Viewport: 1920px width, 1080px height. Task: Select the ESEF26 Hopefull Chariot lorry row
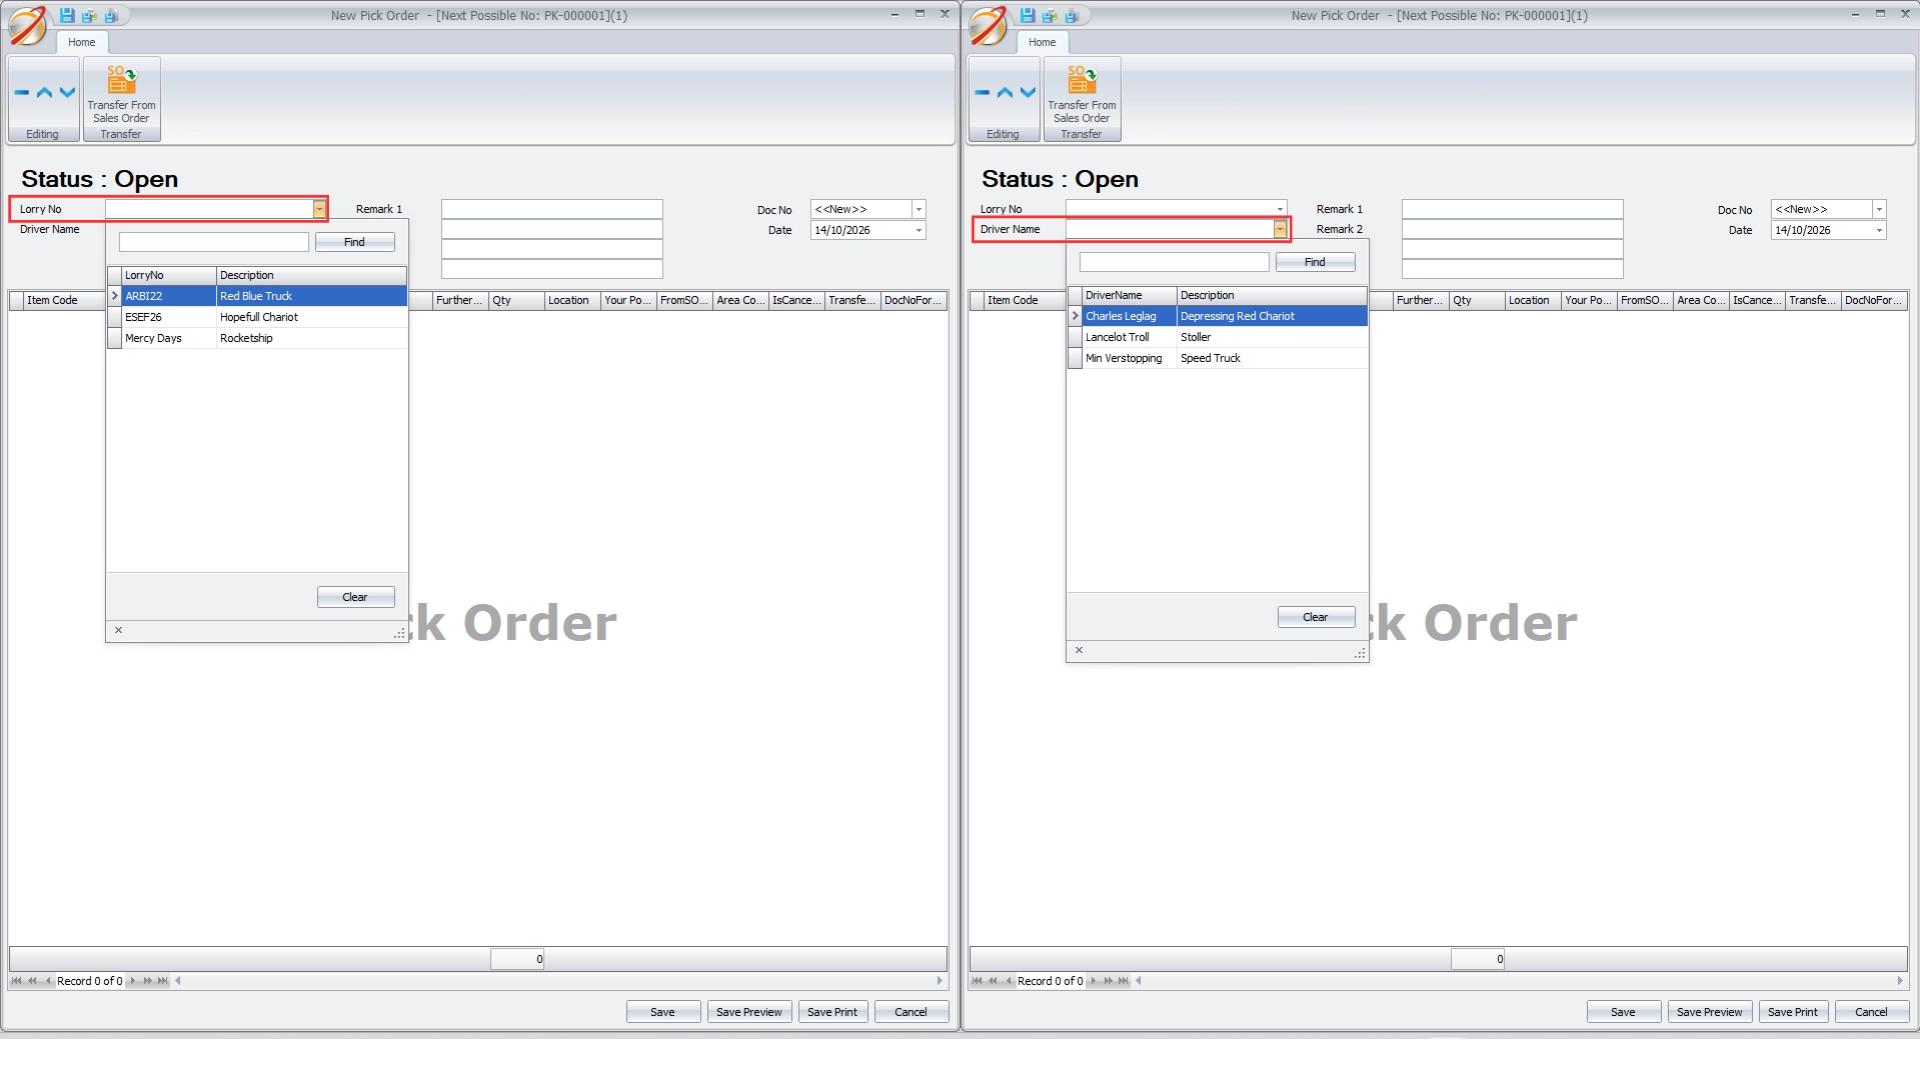coord(257,317)
